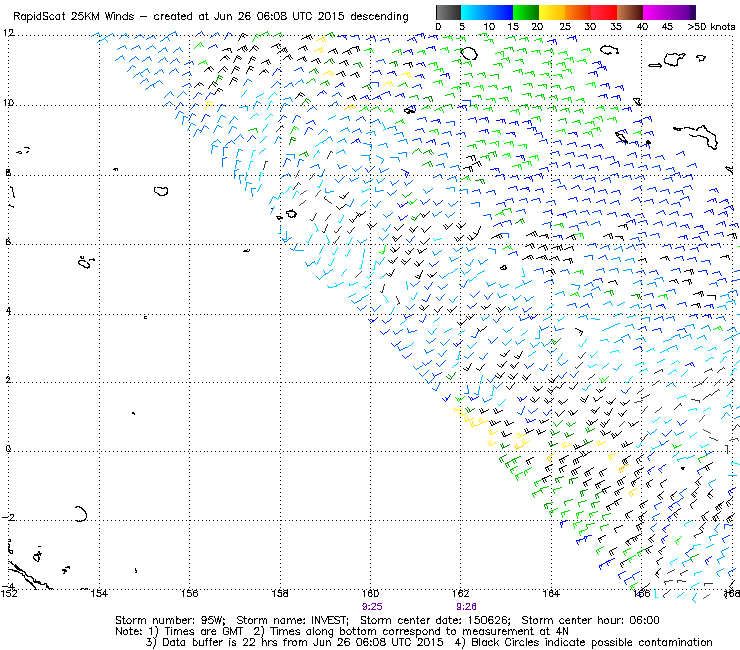The height and width of the screenshot is (650, 740).
Task: Click the longitude 162 axis label
Action: 461,593
